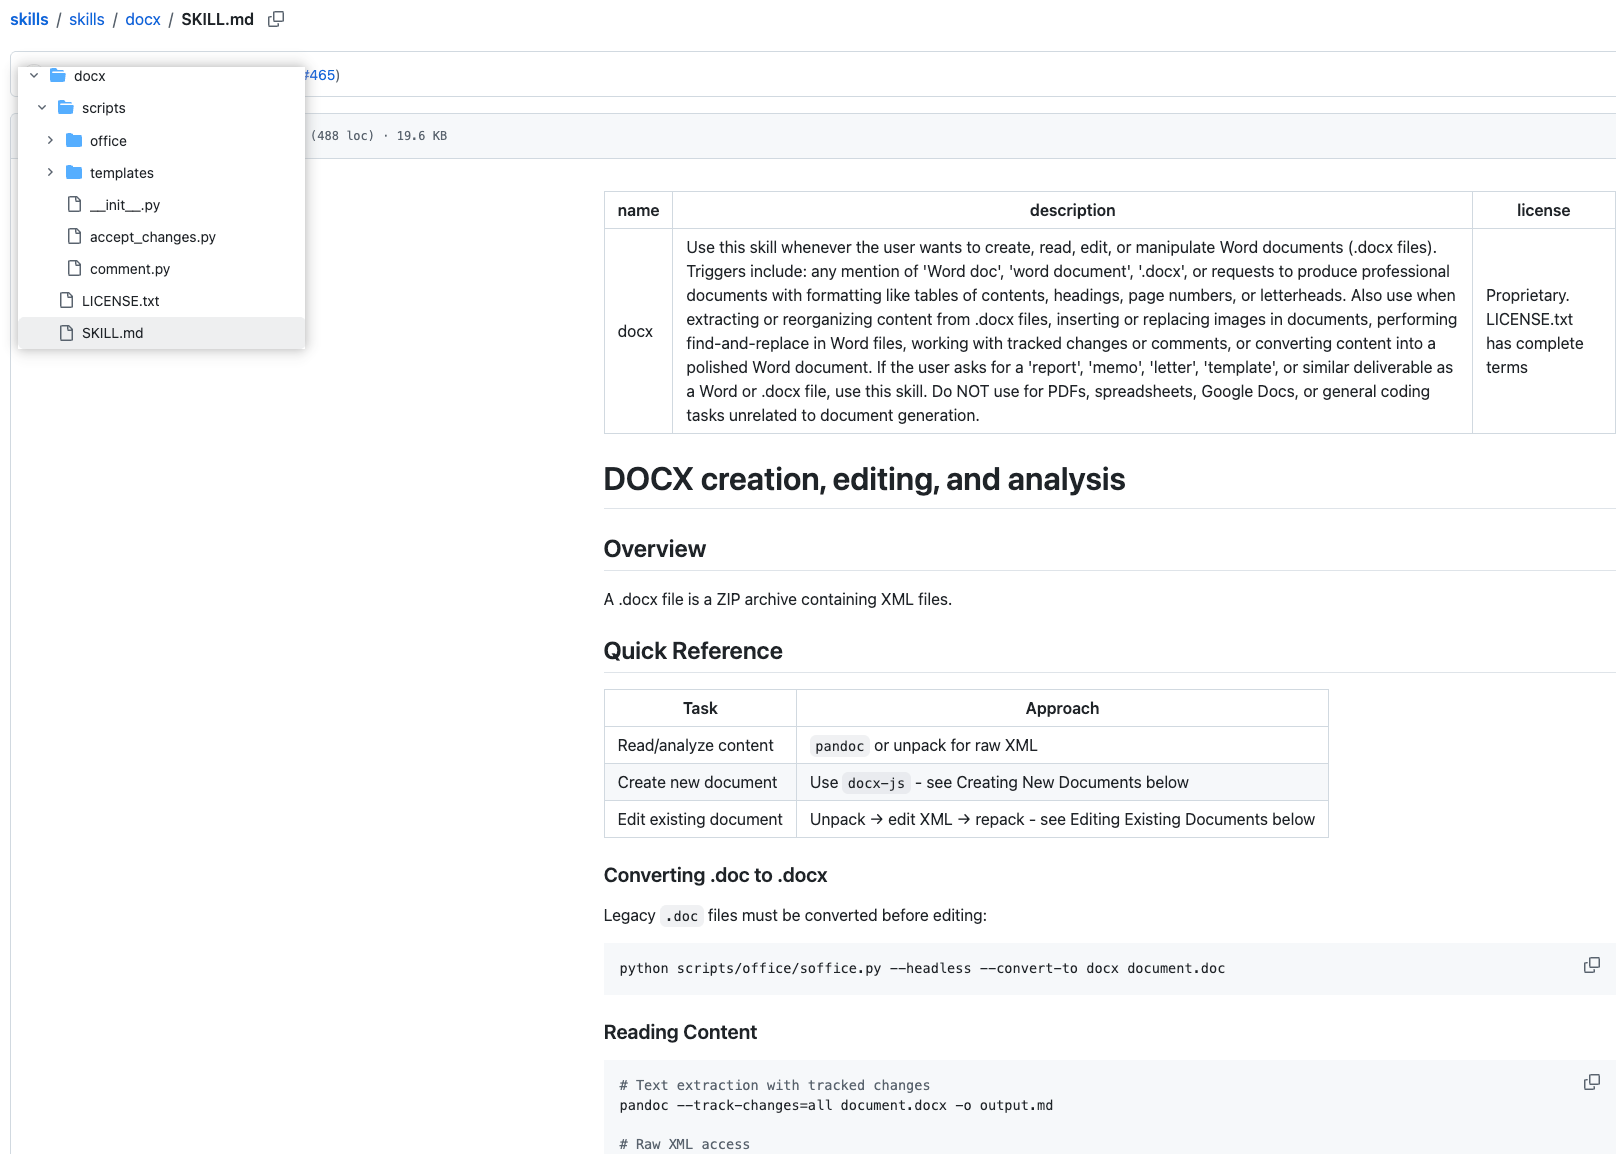Open the second 'skills' breadcrumb link
1616x1154 pixels.
click(87, 19)
